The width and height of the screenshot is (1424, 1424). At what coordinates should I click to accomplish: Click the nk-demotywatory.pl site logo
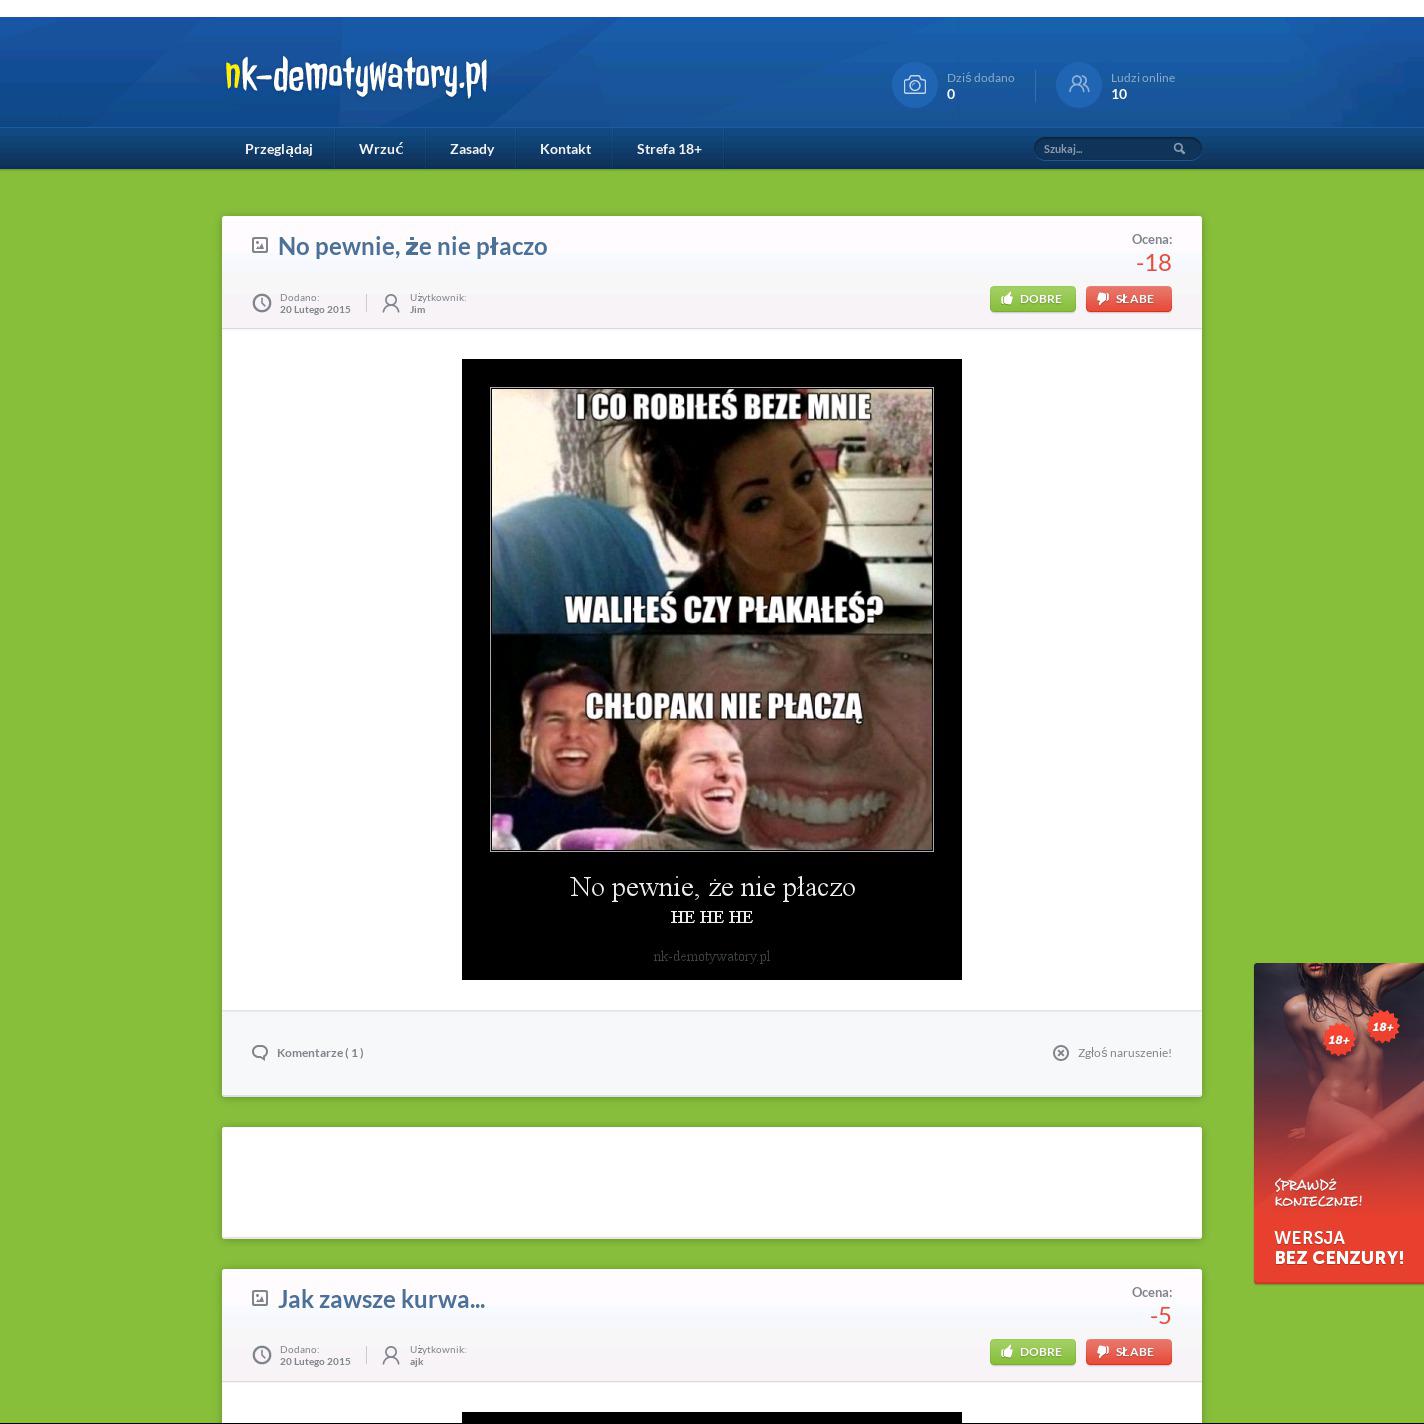click(356, 76)
